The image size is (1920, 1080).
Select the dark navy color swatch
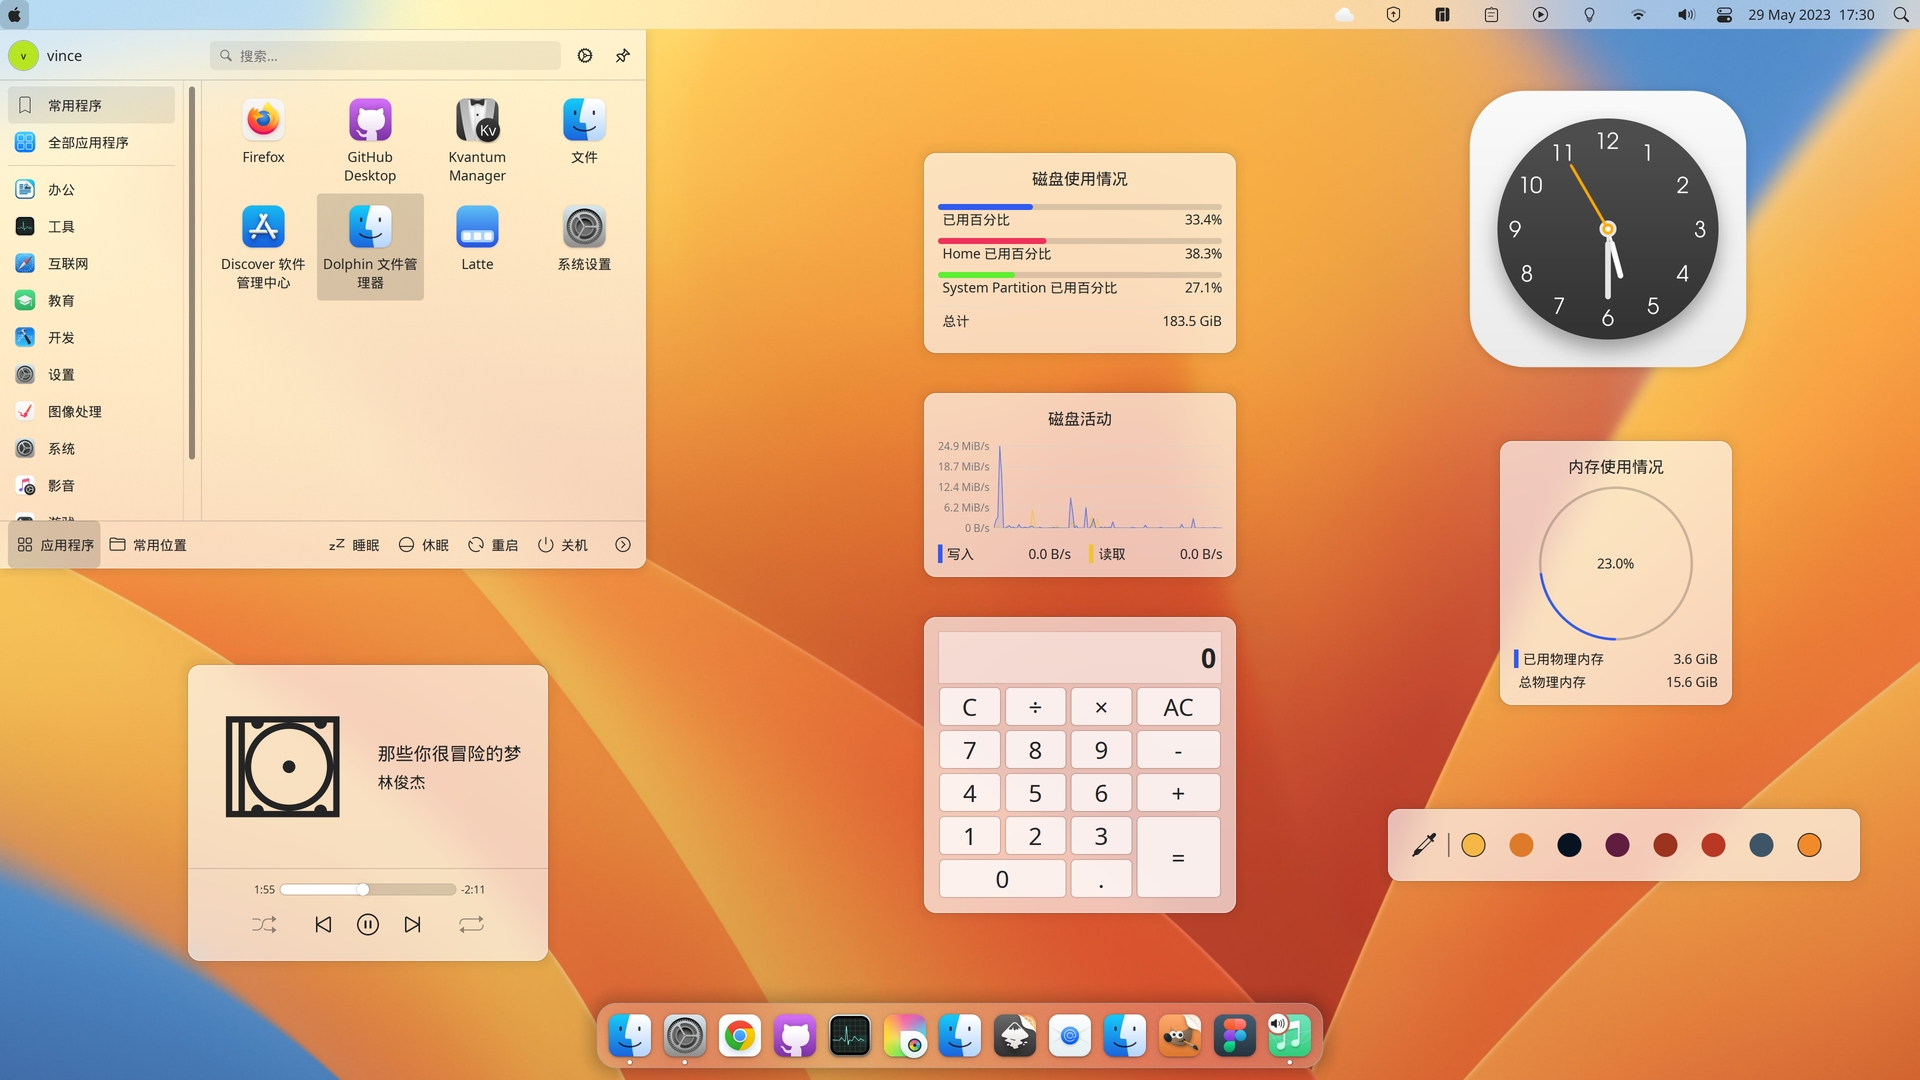pyautogui.click(x=1569, y=845)
